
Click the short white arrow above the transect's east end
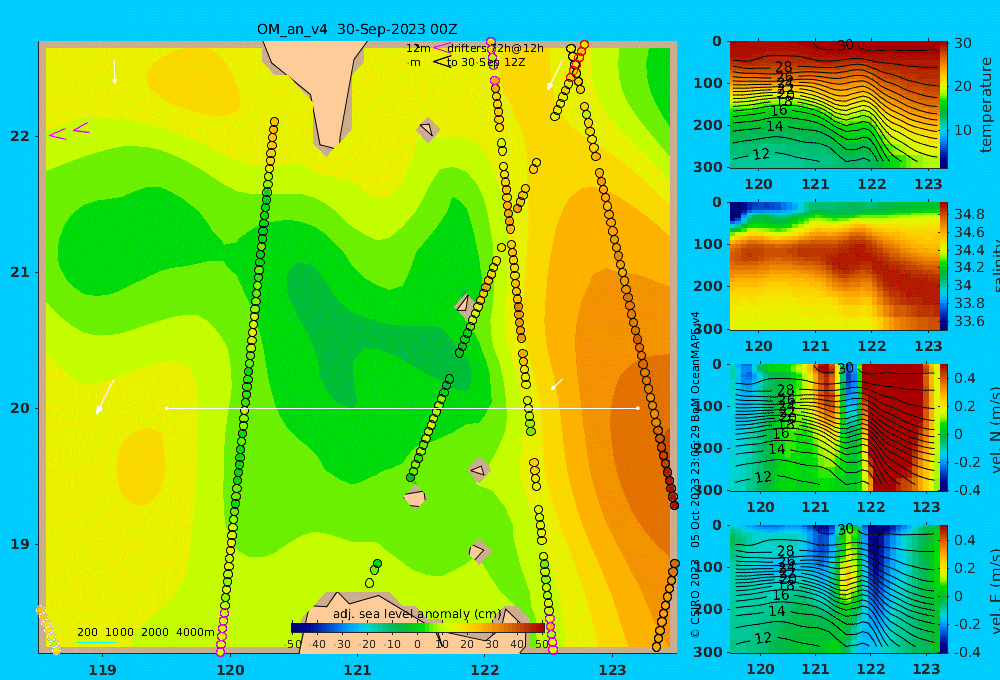[557, 384]
